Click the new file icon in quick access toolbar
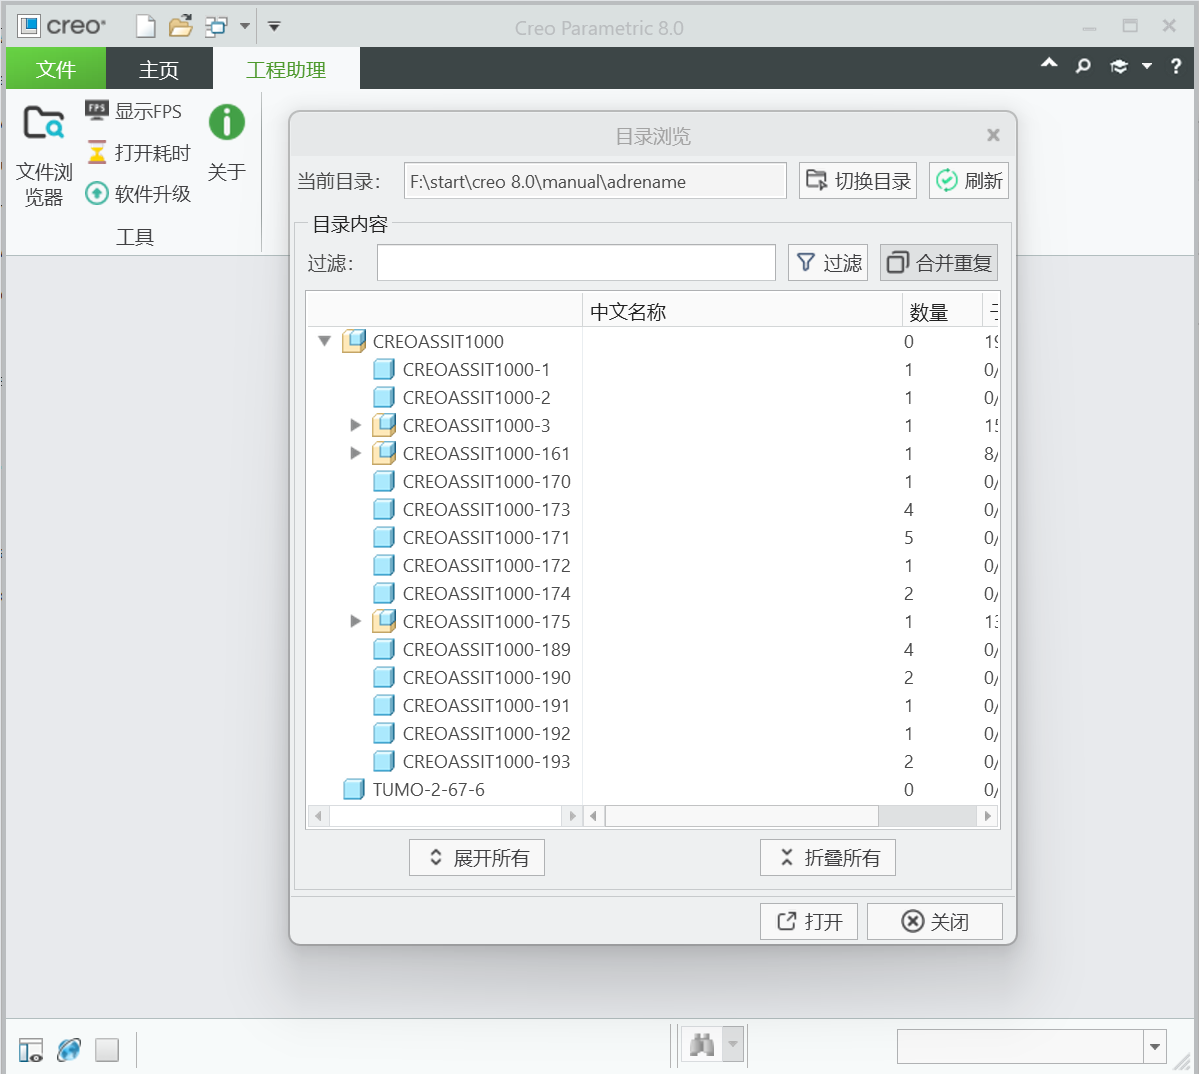 (x=146, y=27)
